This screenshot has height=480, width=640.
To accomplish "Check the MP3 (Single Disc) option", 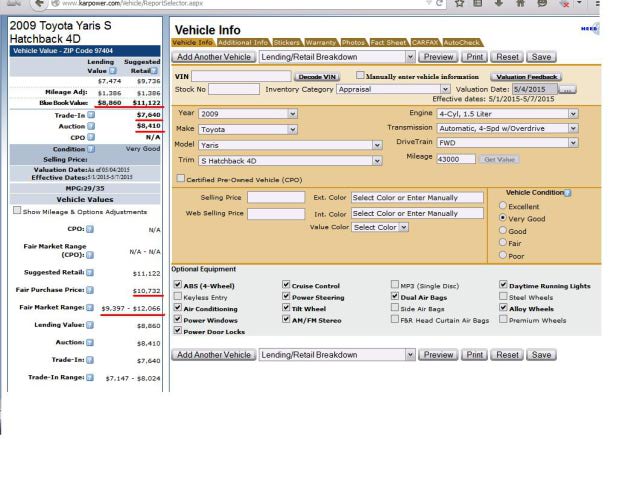I will point(395,284).
